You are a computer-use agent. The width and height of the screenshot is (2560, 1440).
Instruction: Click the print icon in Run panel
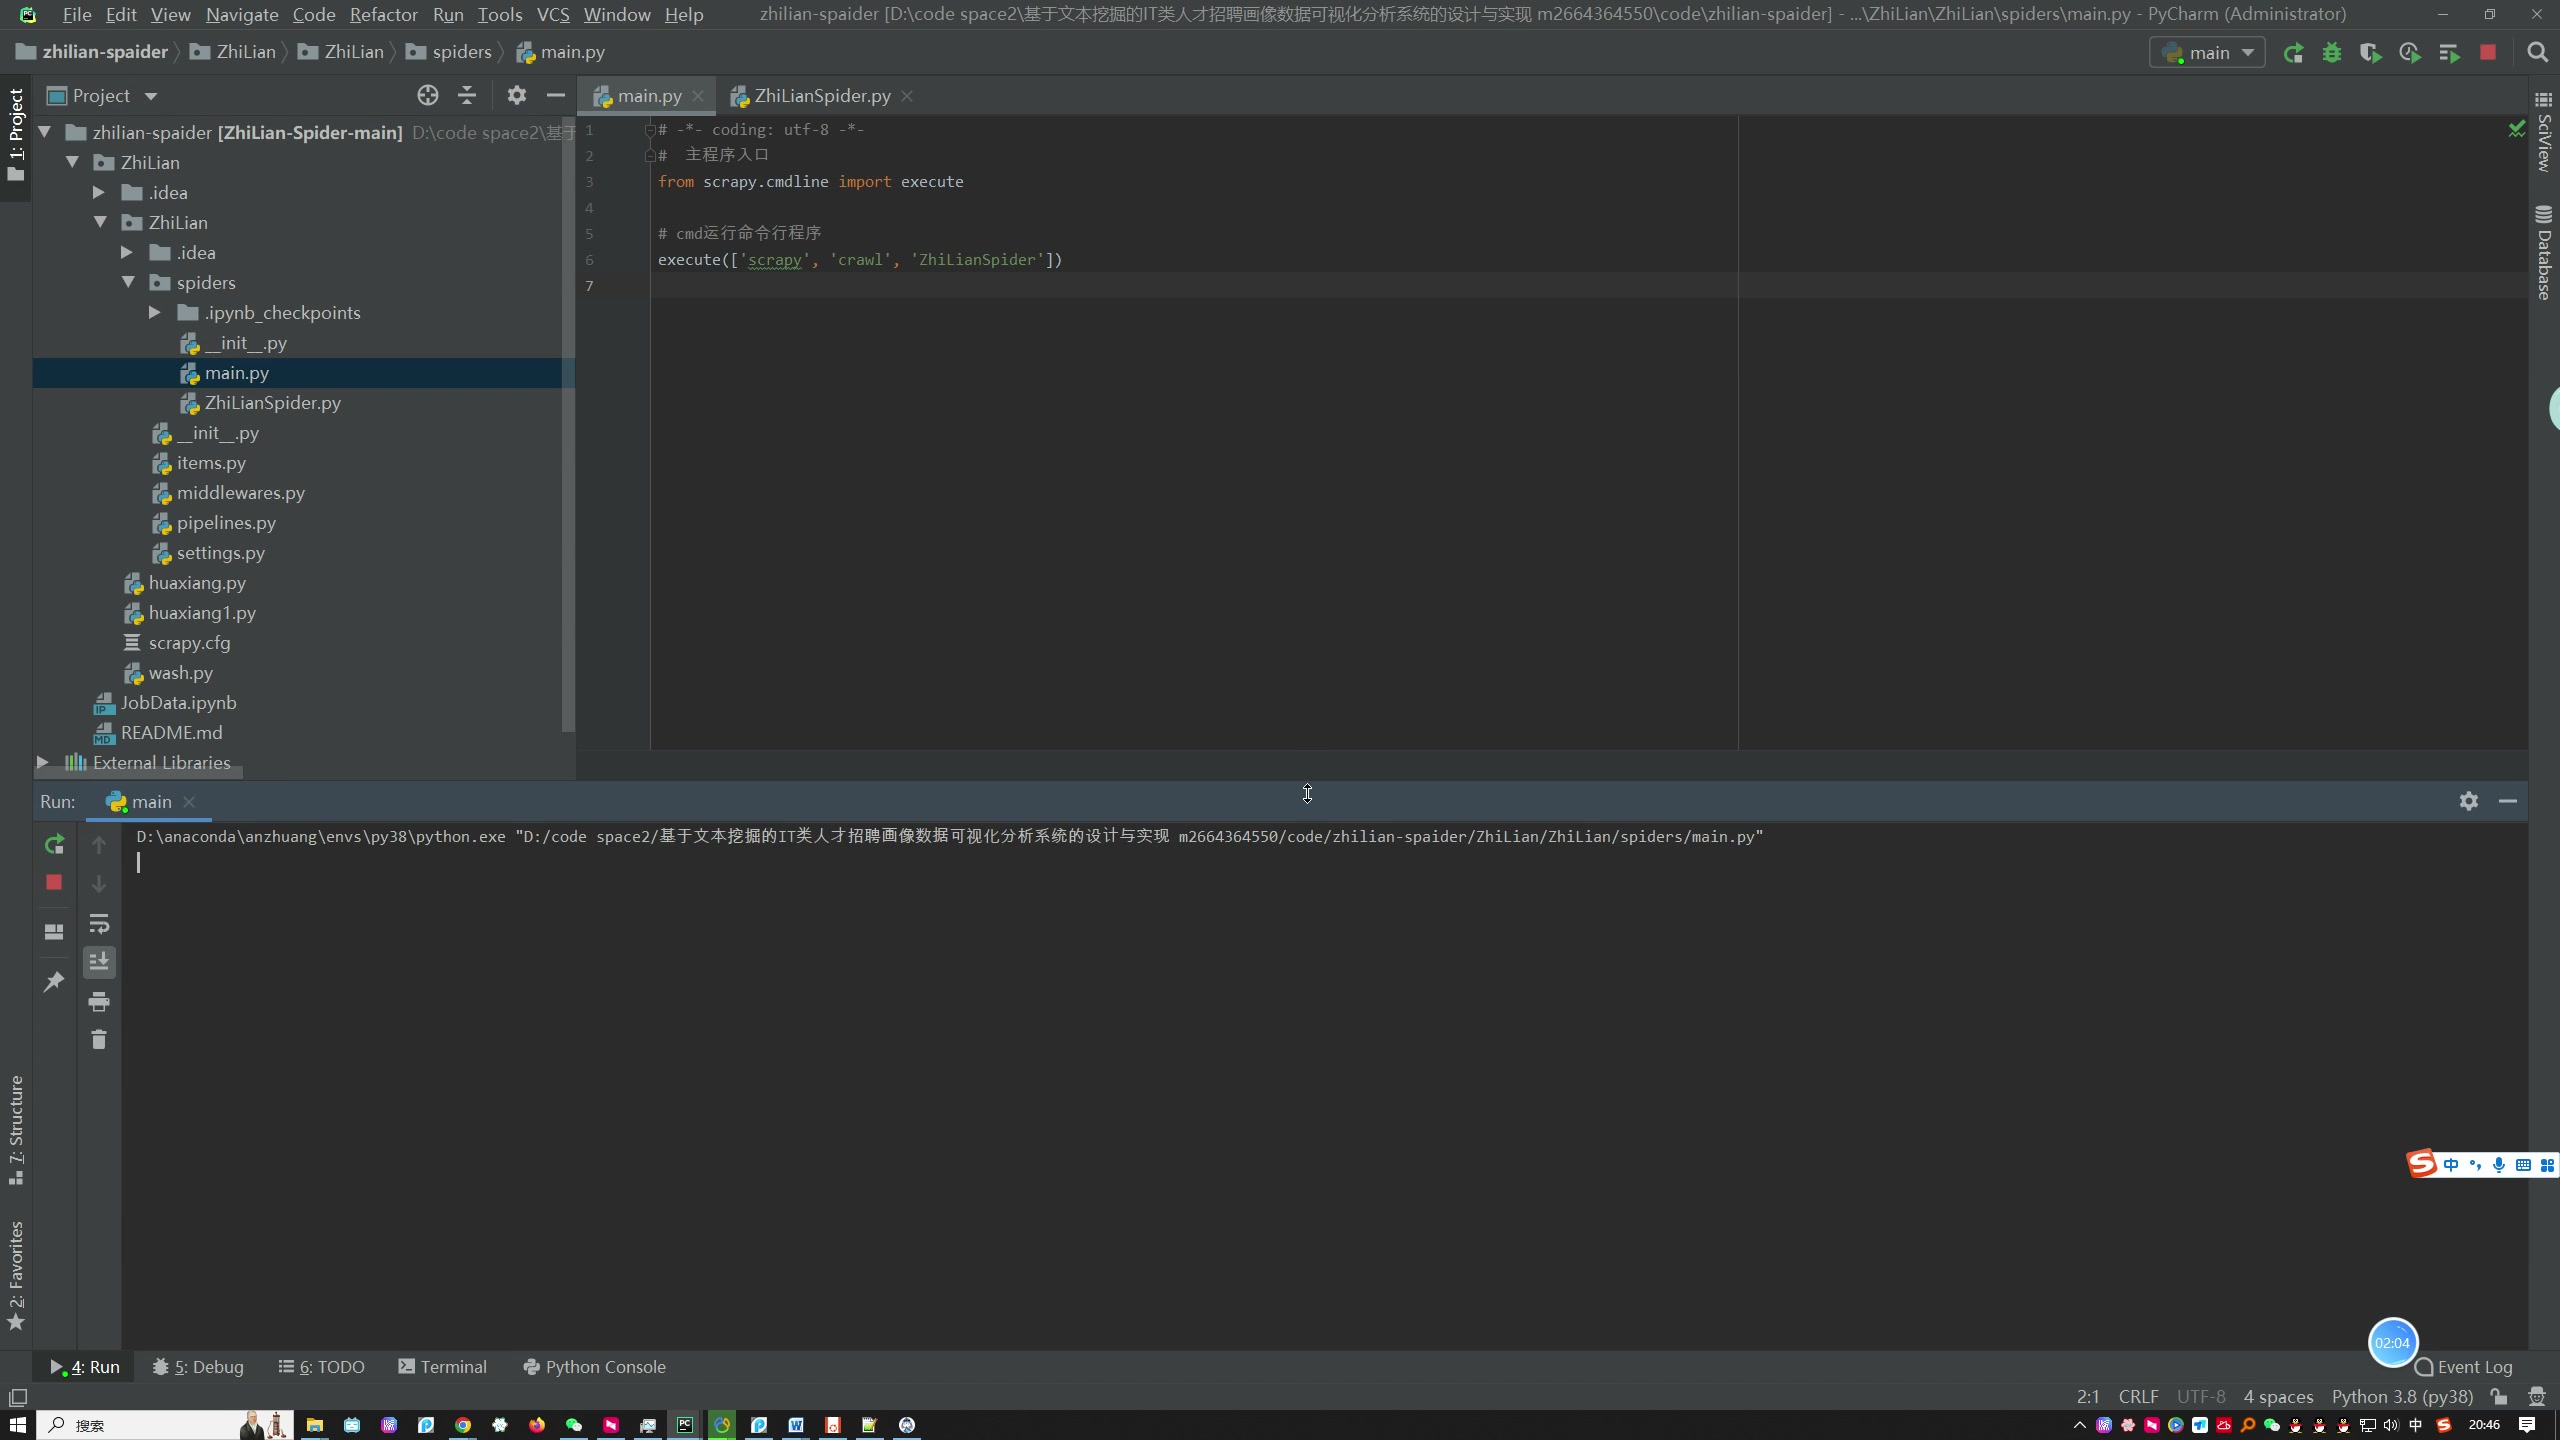[98, 1001]
